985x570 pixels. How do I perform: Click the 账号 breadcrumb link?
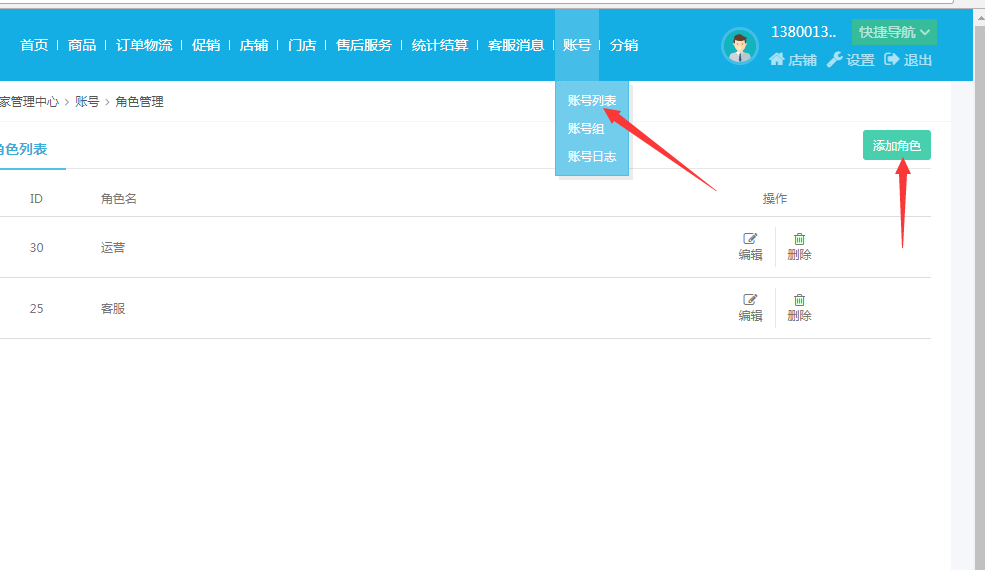[x=87, y=101]
